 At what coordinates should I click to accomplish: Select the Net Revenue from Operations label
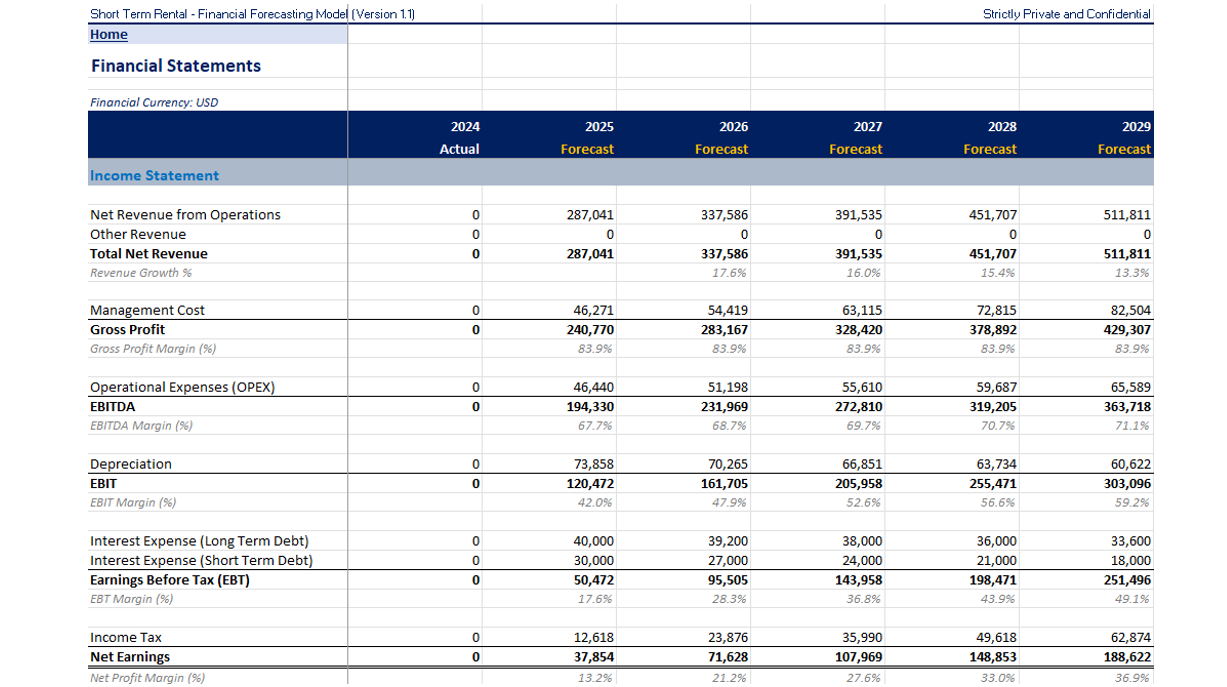tap(185, 214)
